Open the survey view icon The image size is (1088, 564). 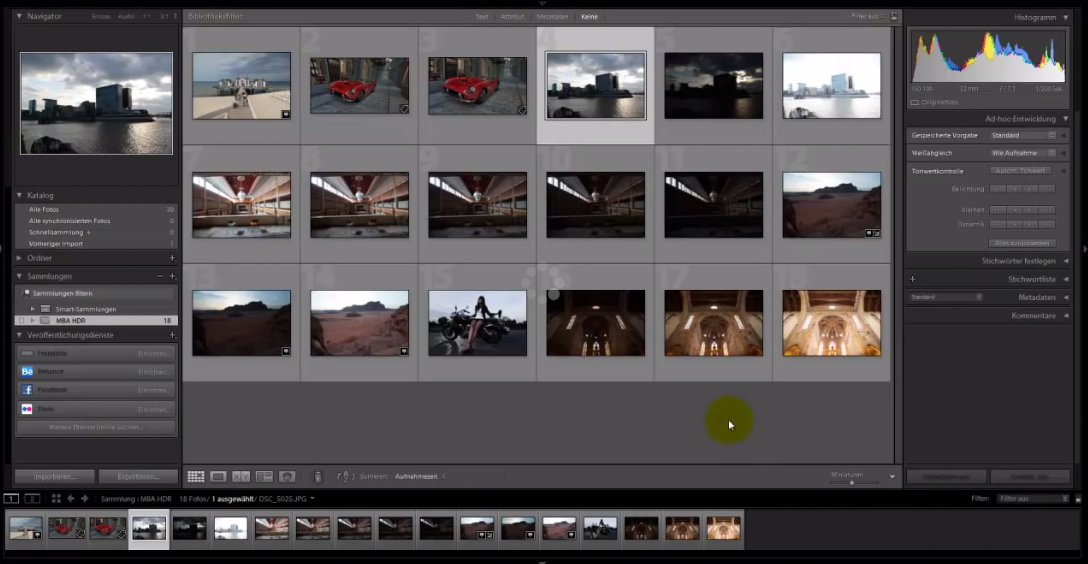click(x=264, y=477)
